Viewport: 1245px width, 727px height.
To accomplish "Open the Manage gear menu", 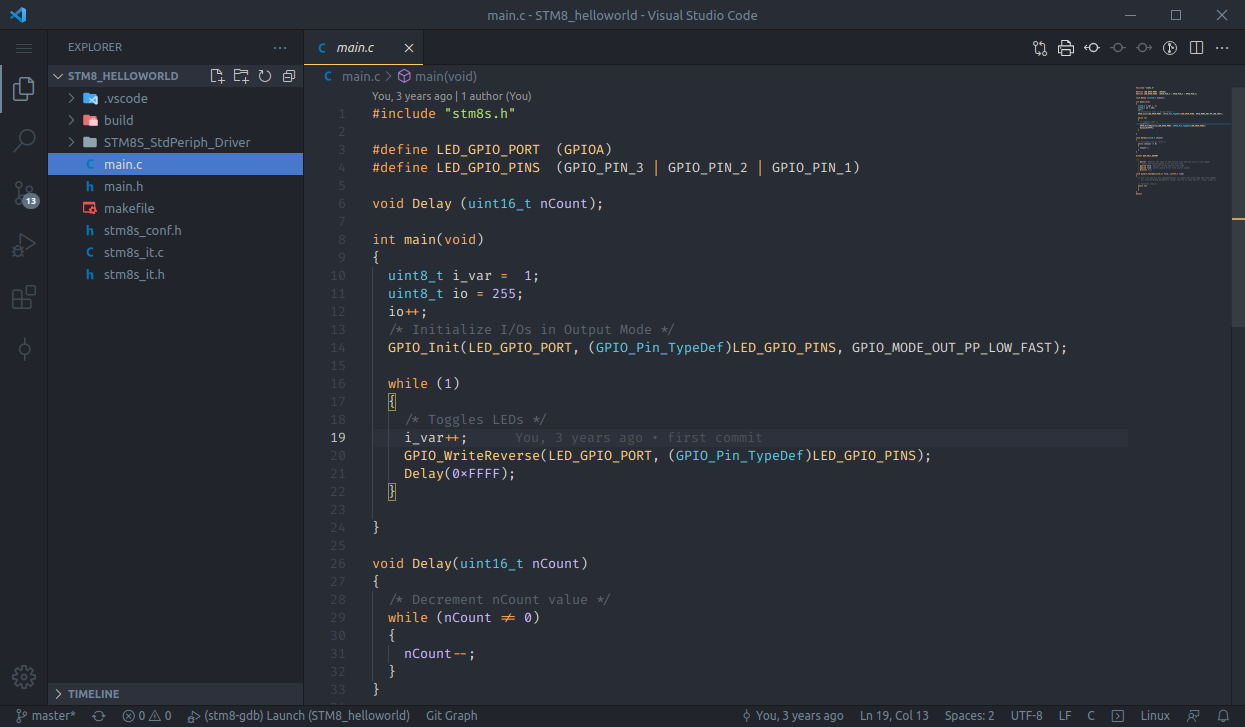I will point(24,676).
